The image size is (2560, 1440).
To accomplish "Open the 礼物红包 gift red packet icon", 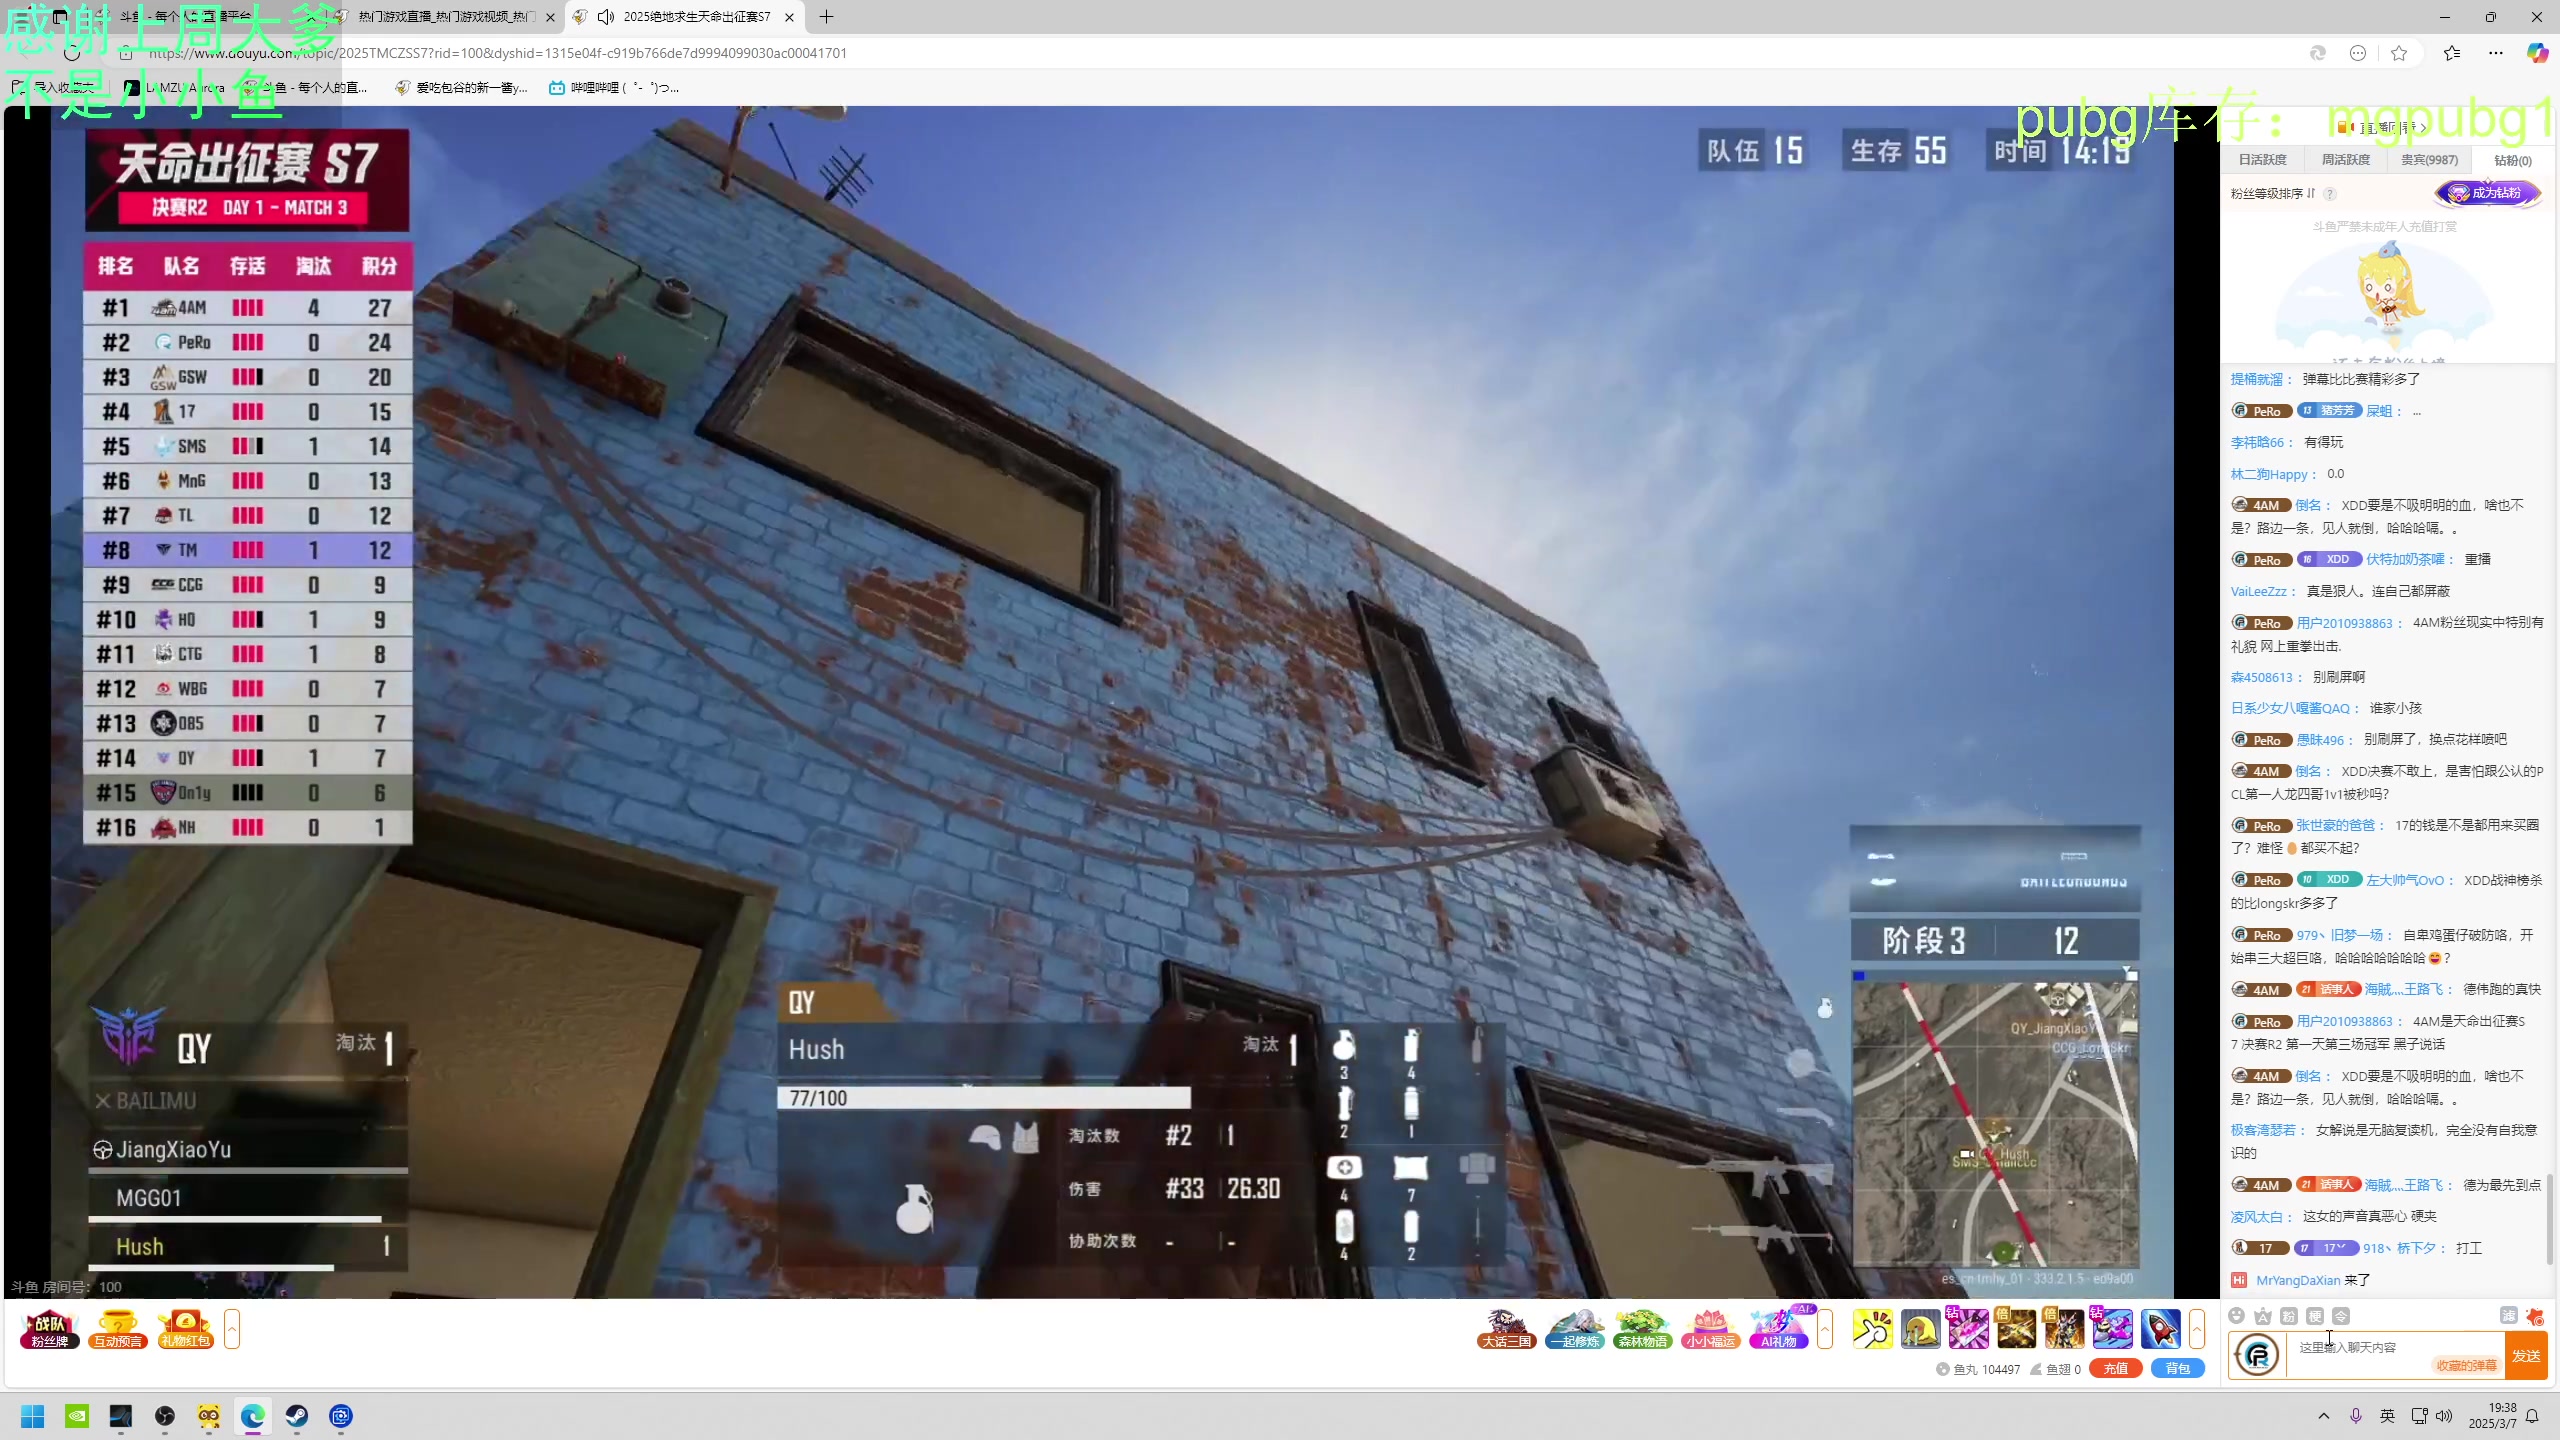I will [185, 1329].
